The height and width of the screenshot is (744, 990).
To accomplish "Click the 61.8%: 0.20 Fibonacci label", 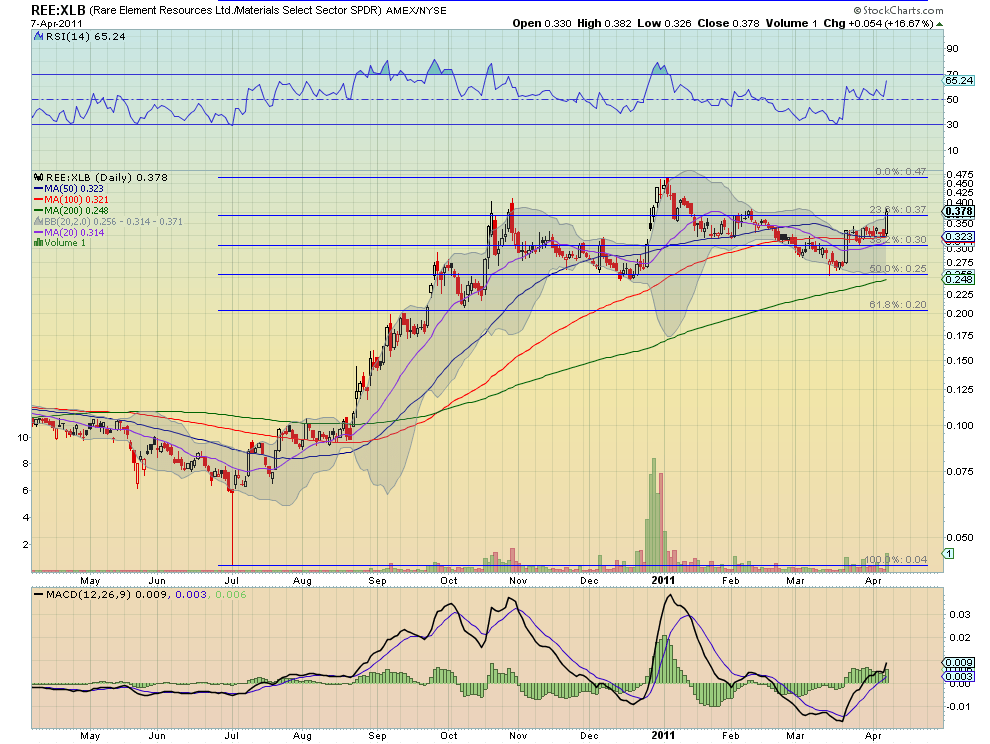I will [898, 304].
